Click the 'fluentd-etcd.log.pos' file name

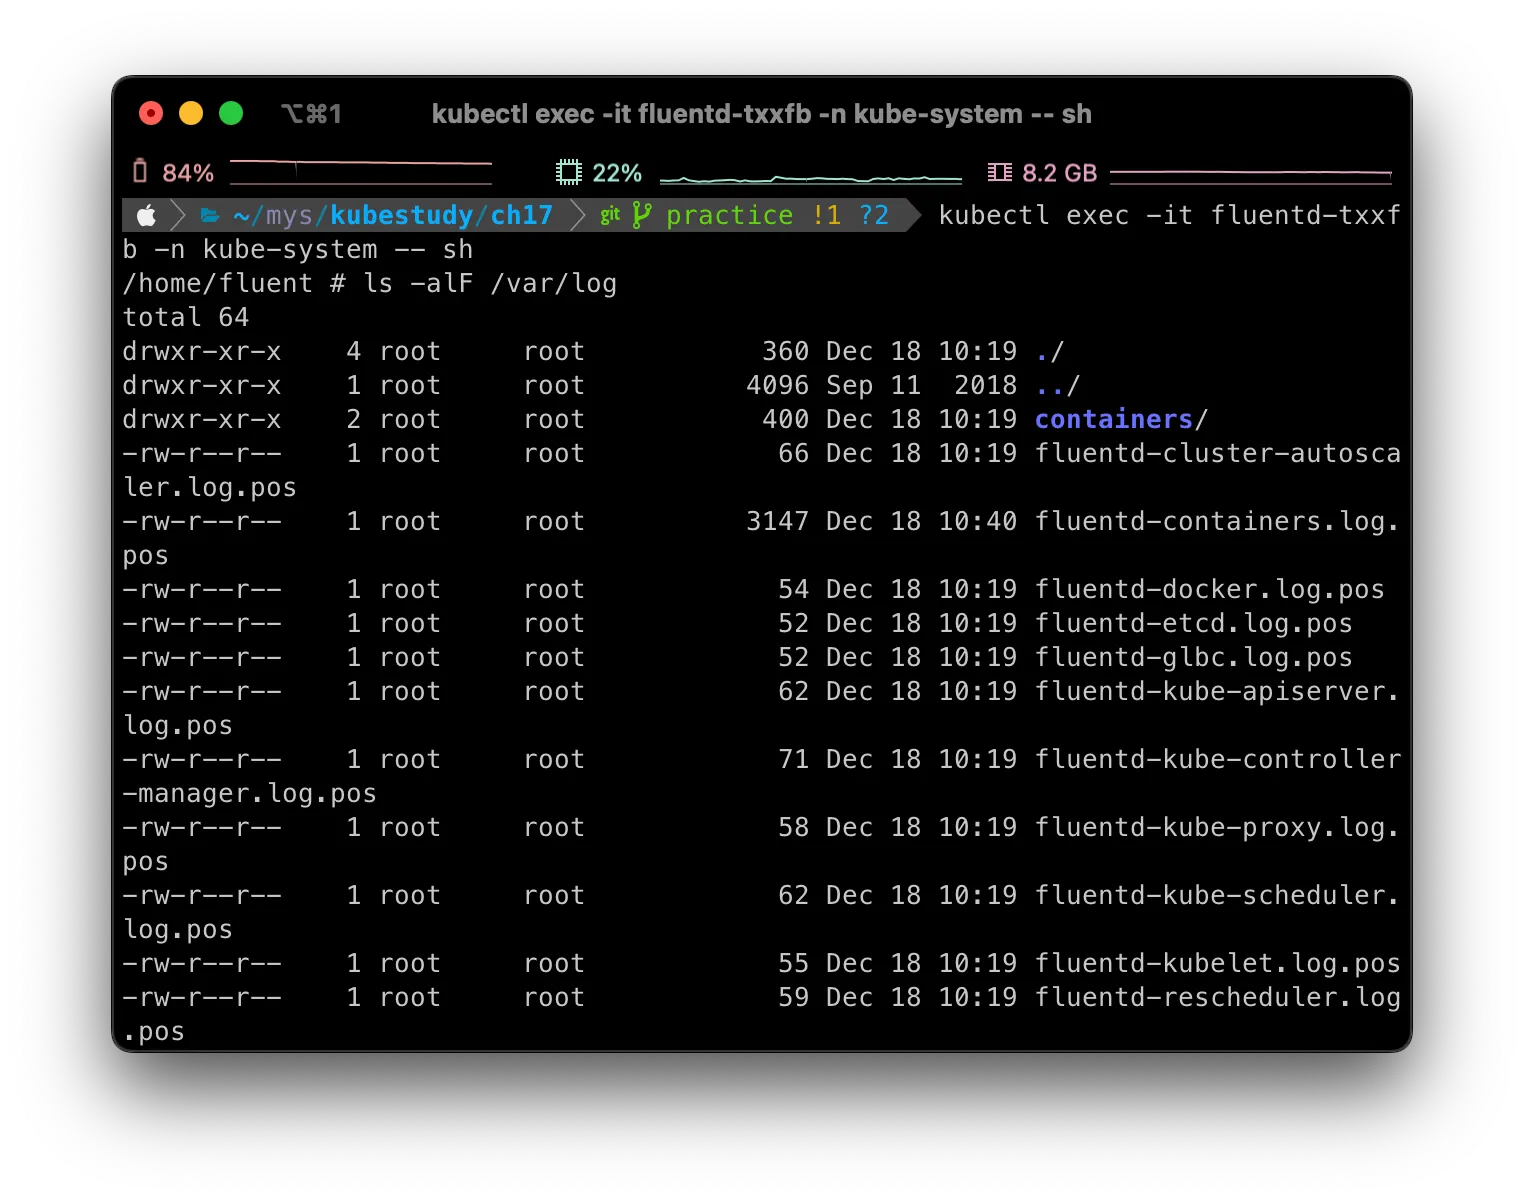(1194, 623)
